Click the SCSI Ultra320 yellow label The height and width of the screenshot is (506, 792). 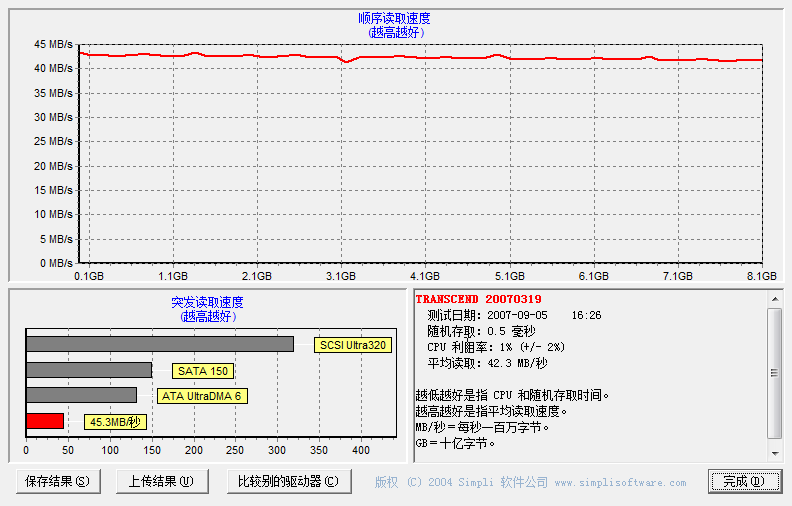point(351,345)
